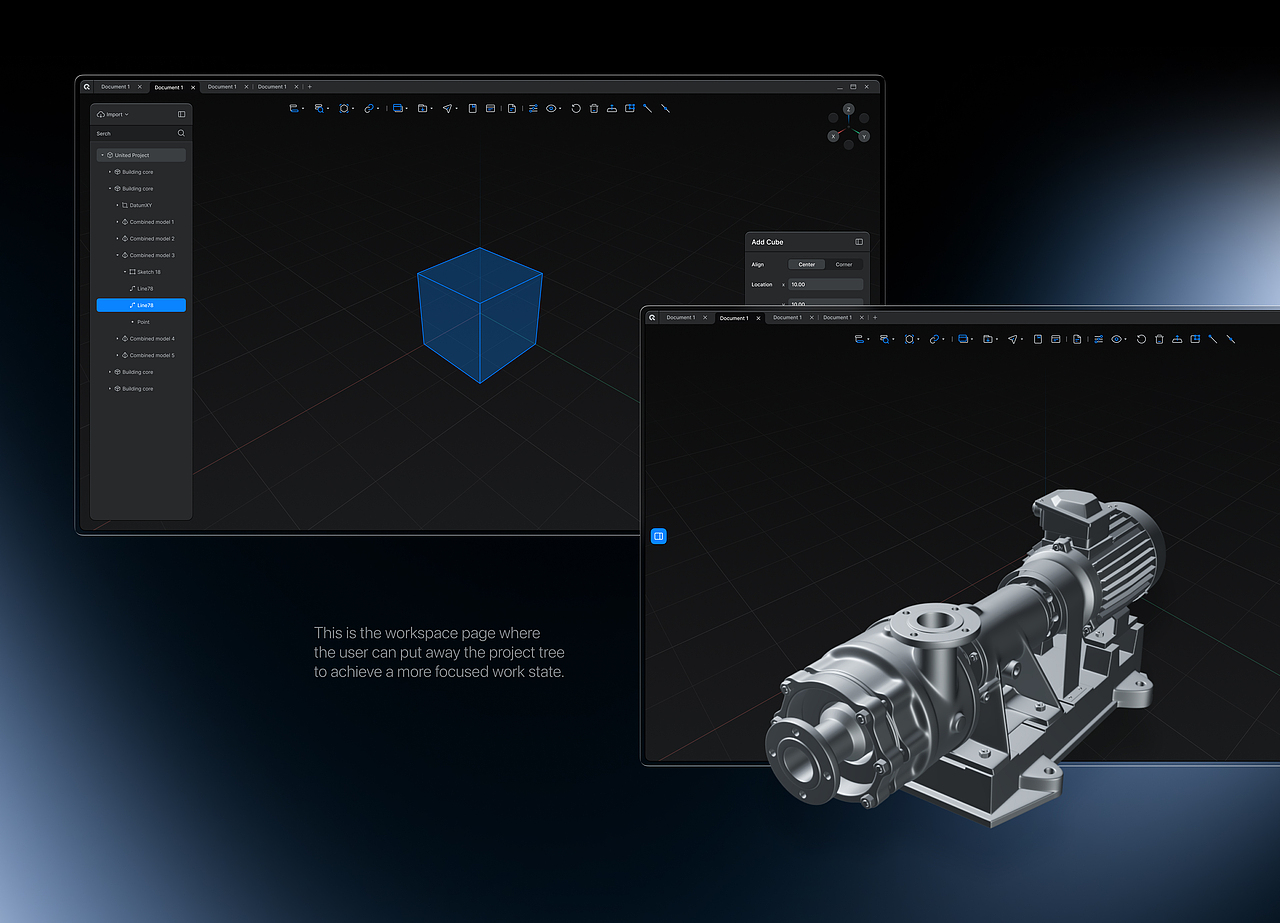Collapse the Add Cube panel with its panel icon
This screenshot has height=923, width=1280.
pos(859,242)
